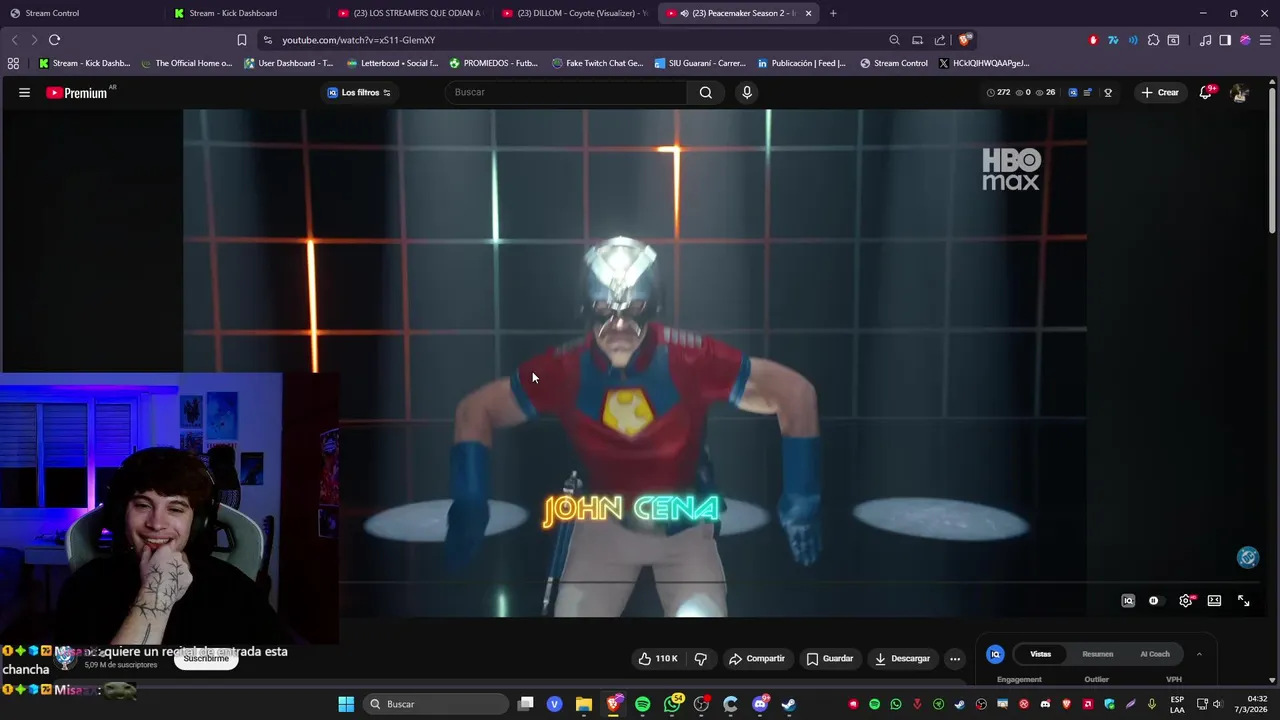Bookmark this page with the bookmark icon
This screenshot has height=720, width=1280.
click(241, 40)
